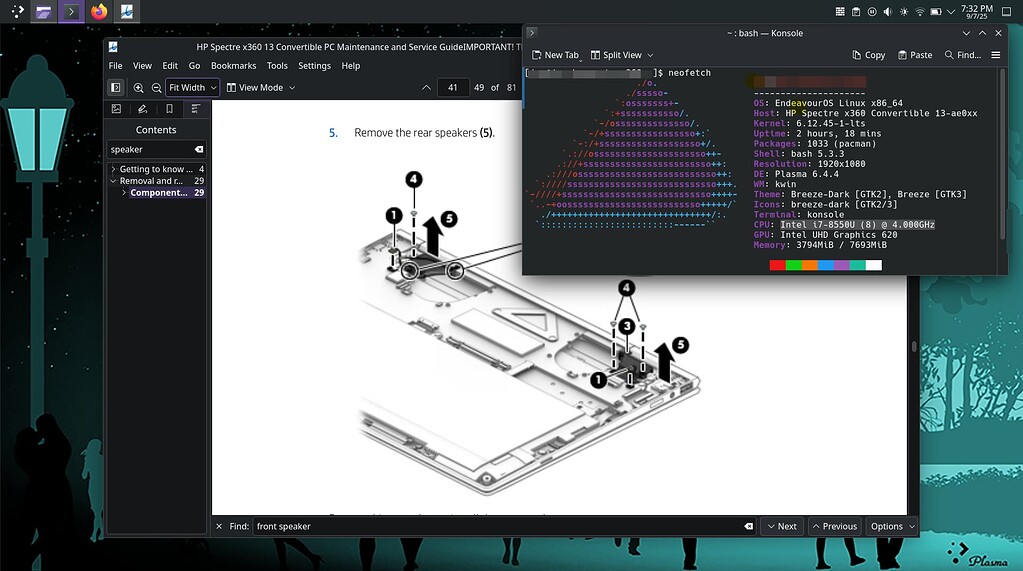Click the 'front speaker' find input field
Screen dimensions: 1023x571
[495, 526]
